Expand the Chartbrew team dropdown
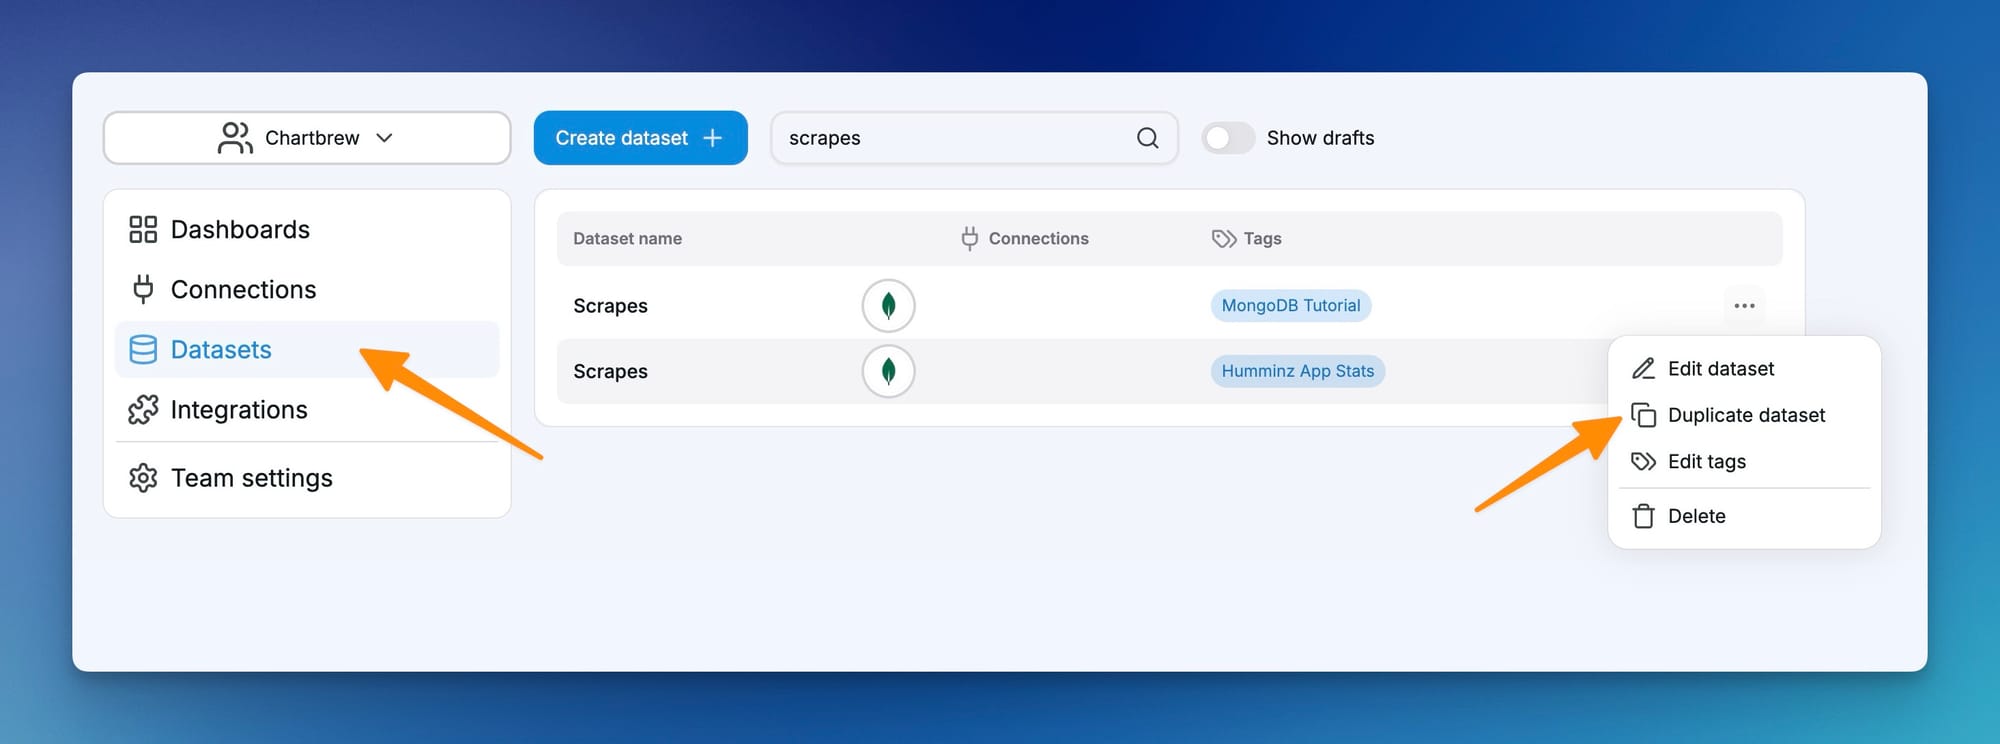The width and height of the screenshot is (2000, 744). click(307, 138)
